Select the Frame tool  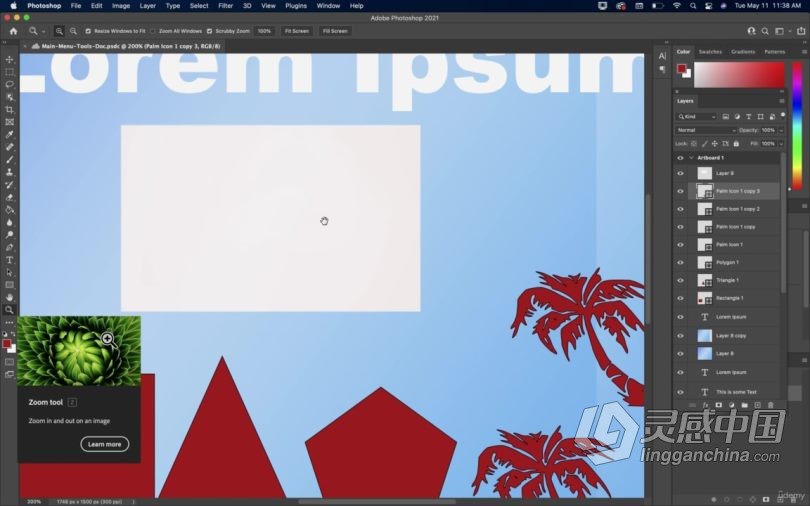[x=9, y=122]
